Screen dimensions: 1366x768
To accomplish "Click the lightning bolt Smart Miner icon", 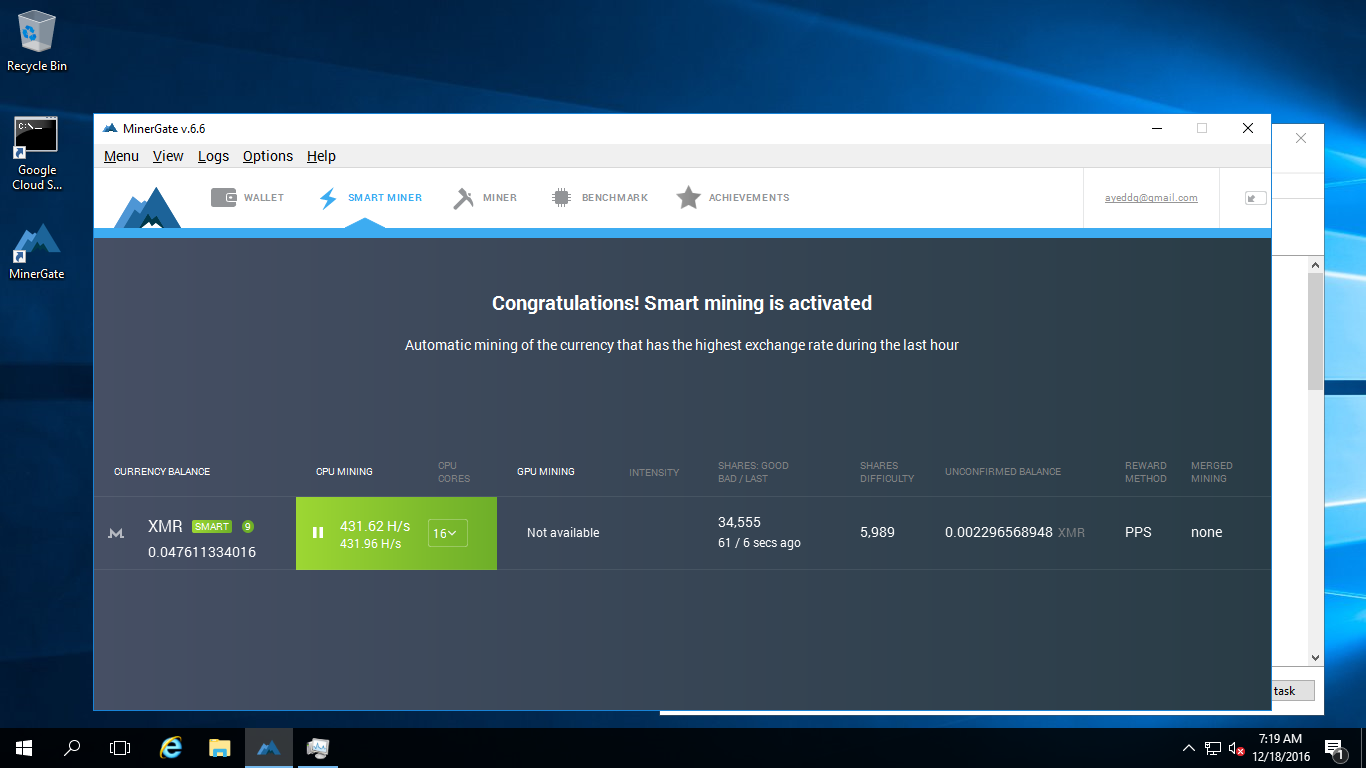I will [328, 198].
